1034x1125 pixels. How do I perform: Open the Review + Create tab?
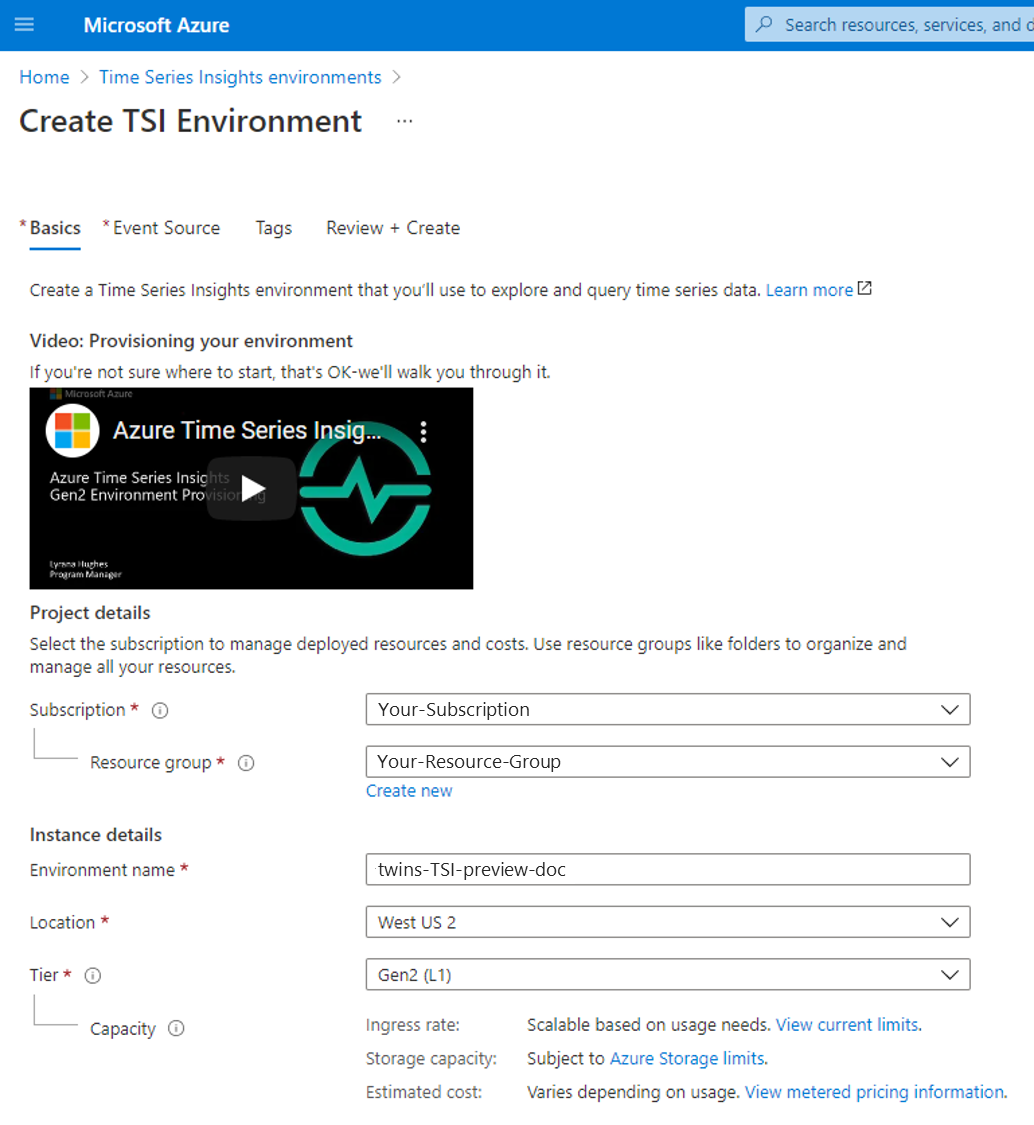(393, 228)
